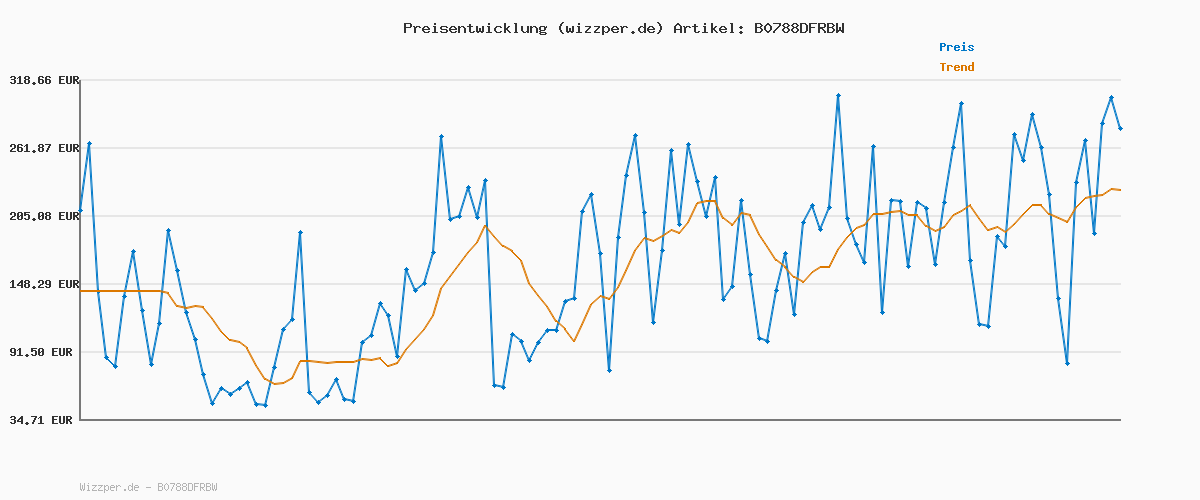1200x500 pixels.
Task: Click the first price data point at left edge
Action: 81,211
